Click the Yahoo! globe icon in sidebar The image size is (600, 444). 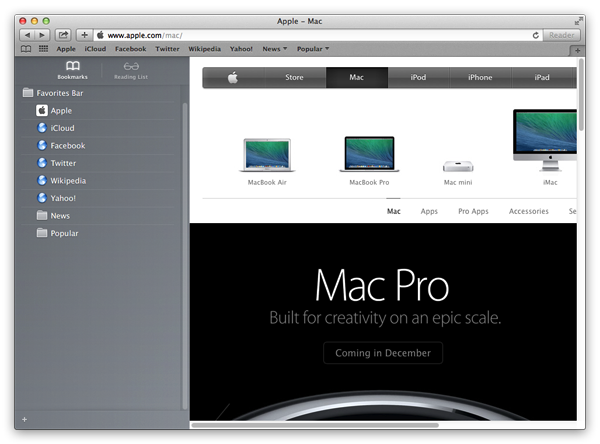42,198
